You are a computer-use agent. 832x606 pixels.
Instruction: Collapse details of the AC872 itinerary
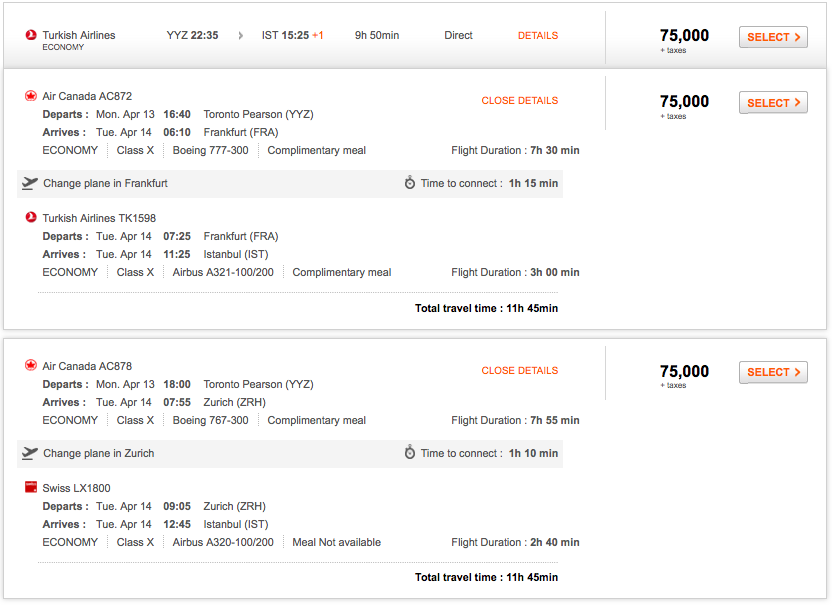520,101
